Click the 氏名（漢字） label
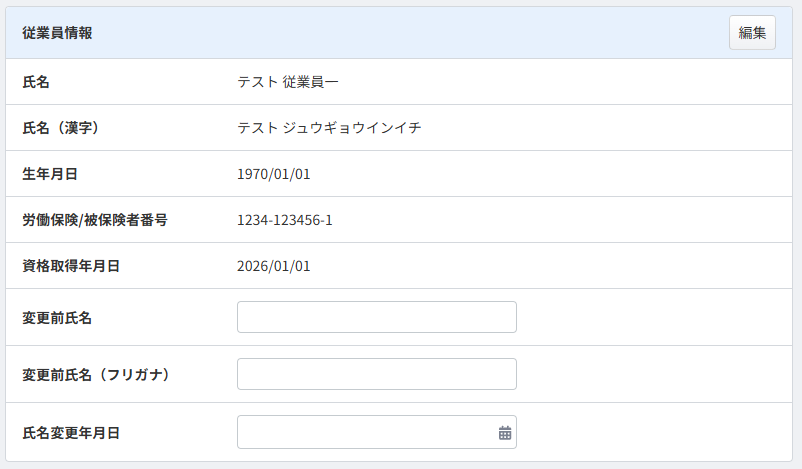The width and height of the screenshot is (802, 469). point(60,128)
